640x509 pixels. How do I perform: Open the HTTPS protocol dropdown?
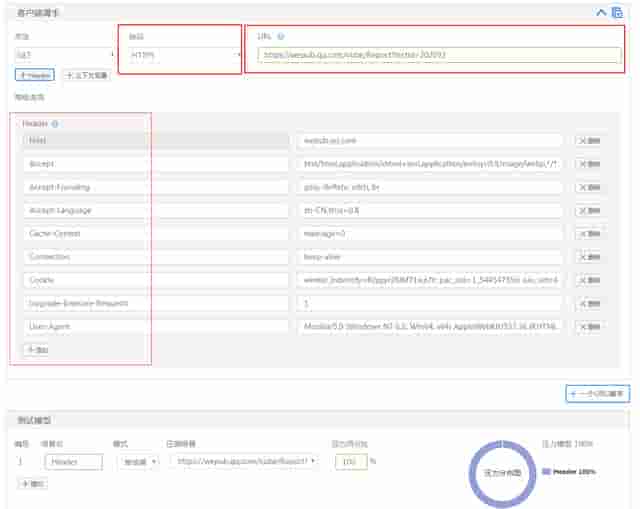point(184,54)
